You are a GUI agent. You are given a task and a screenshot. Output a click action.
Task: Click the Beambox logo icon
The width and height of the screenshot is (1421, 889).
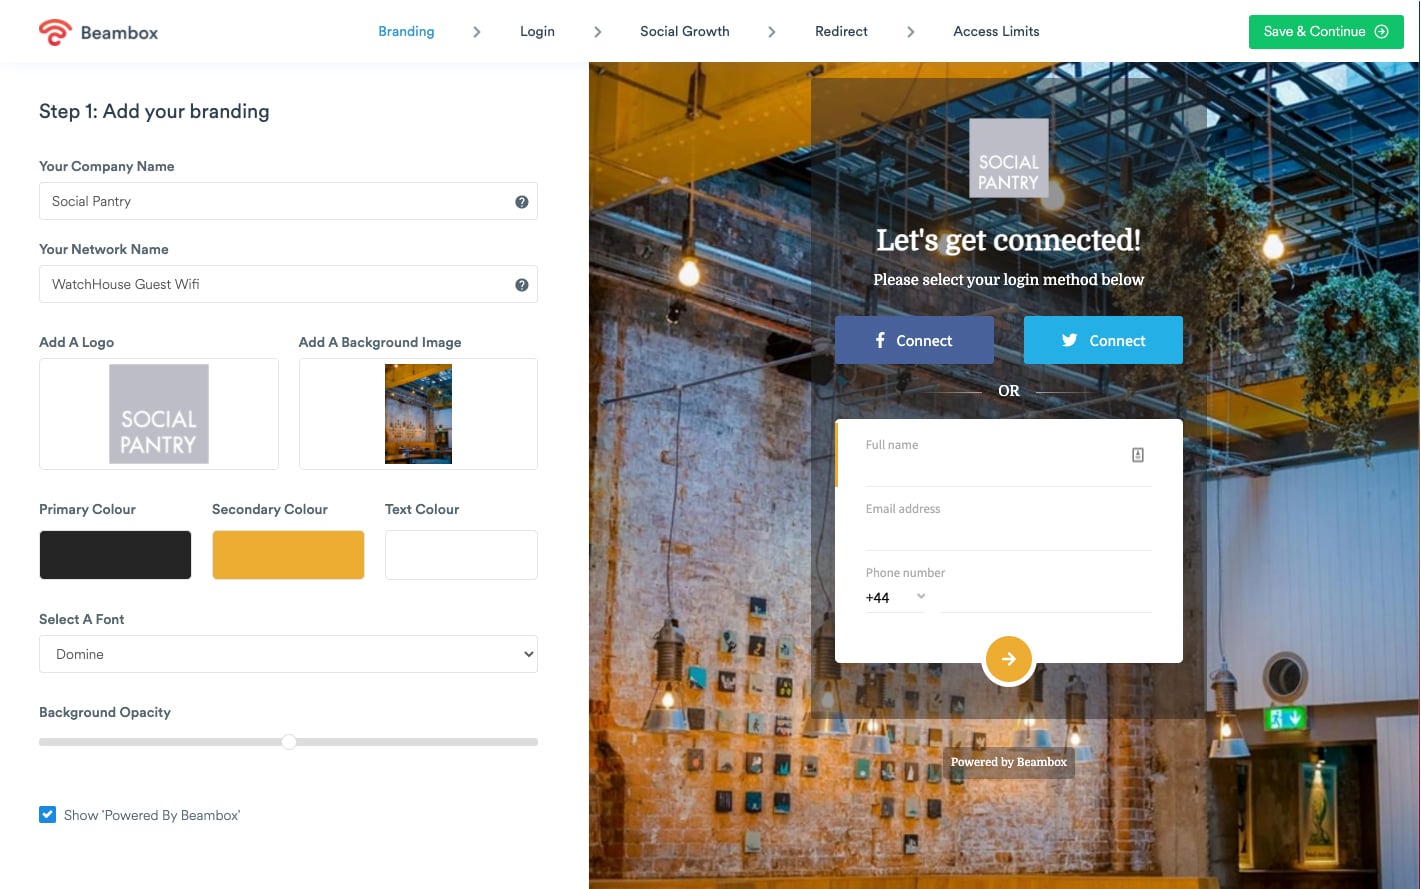click(x=55, y=32)
